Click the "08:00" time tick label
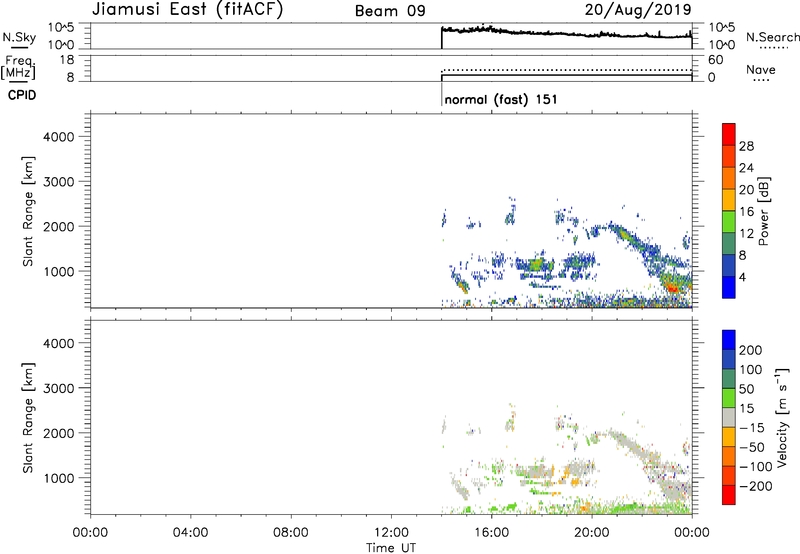 point(291,533)
